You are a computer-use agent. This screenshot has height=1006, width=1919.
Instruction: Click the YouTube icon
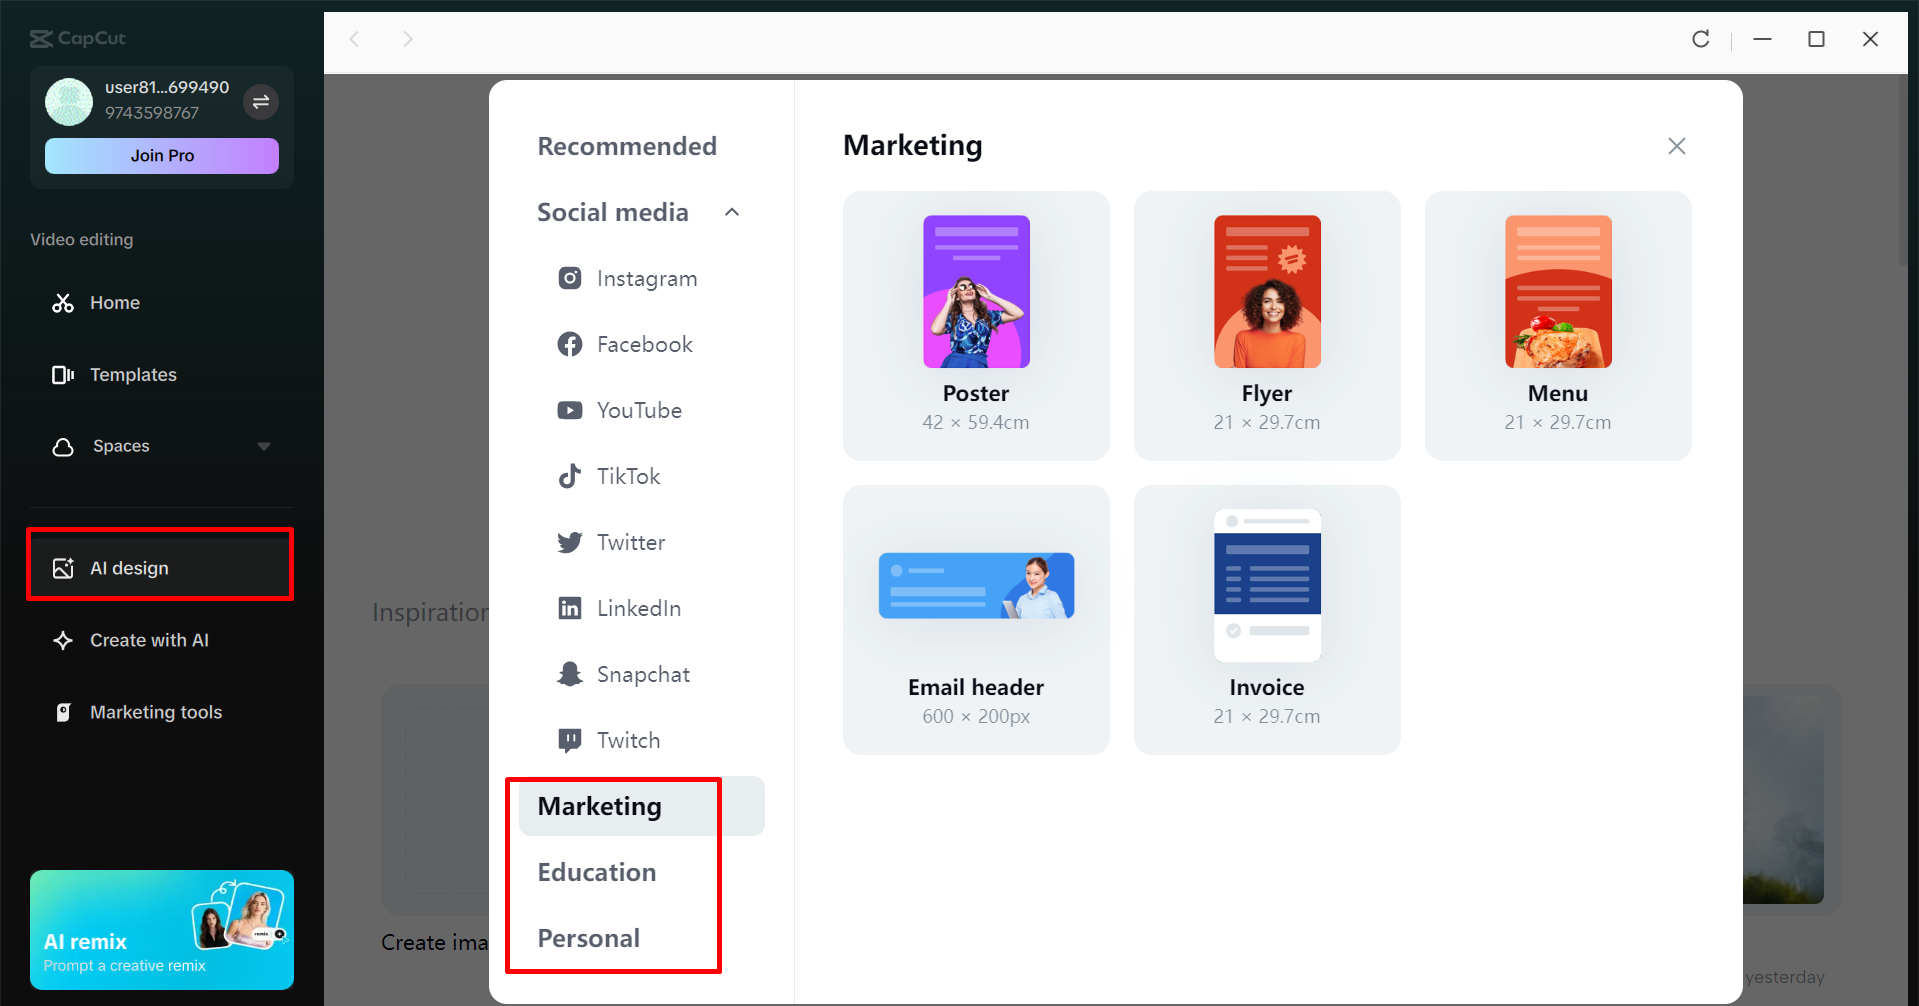[x=570, y=410]
